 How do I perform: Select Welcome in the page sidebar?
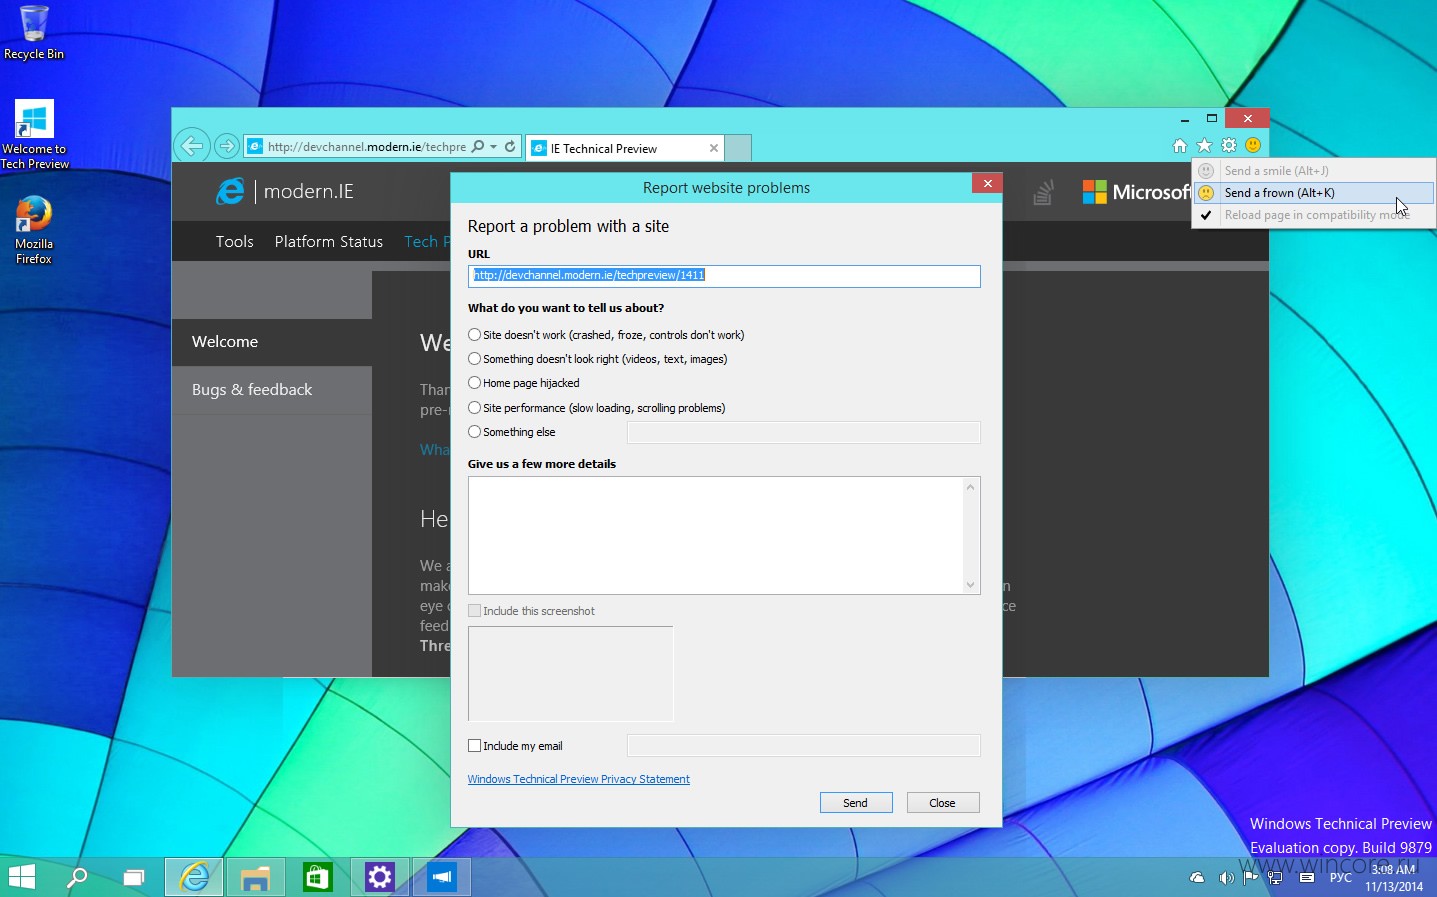[x=272, y=342]
